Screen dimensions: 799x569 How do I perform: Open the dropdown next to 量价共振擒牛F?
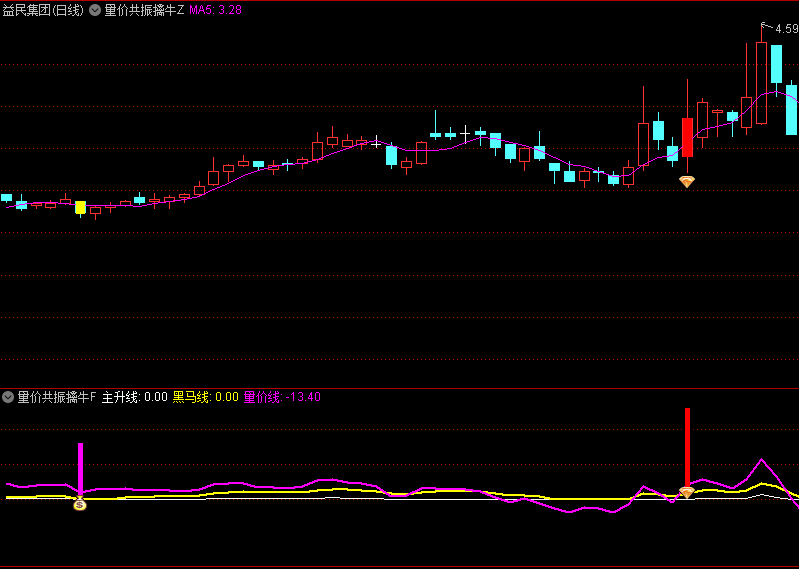tap(8, 397)
